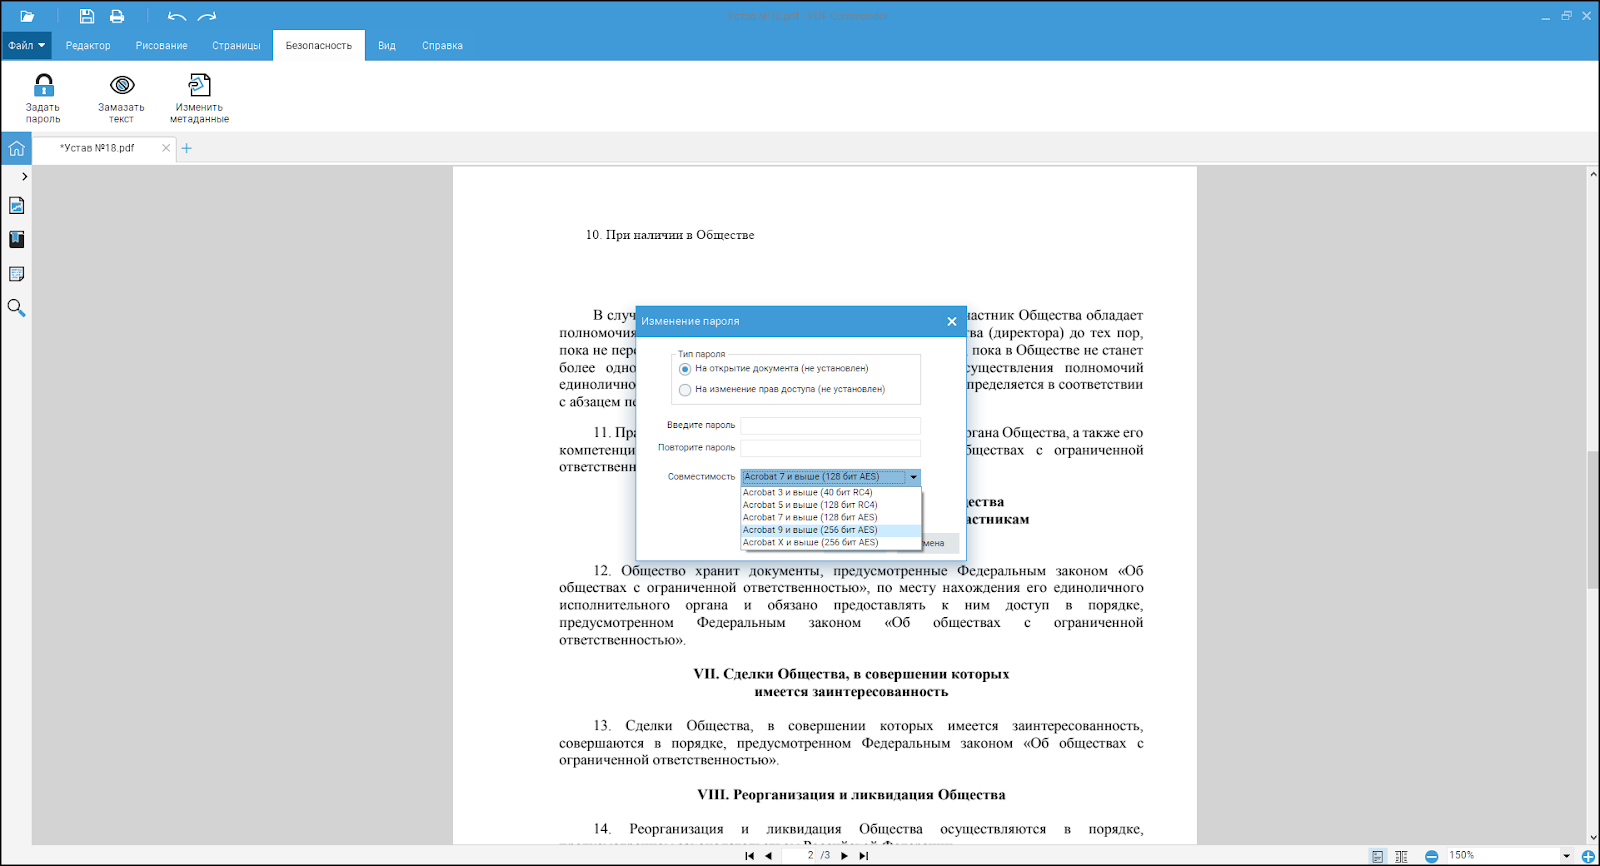Screen dimensions: 1600x866
Task: Click the Save icon in title bar
Action: point(87,16)
